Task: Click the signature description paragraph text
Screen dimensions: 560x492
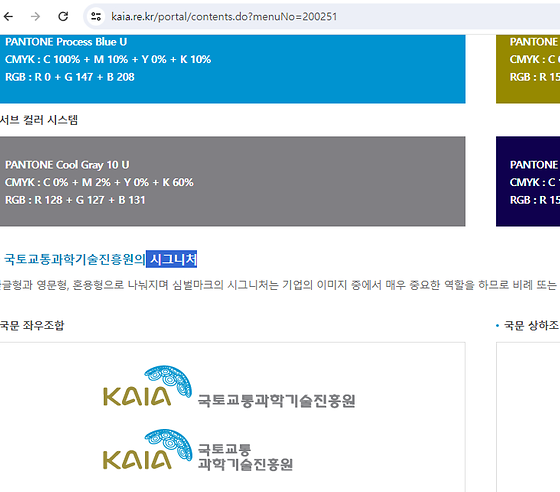Action: (x=279, y=285)
